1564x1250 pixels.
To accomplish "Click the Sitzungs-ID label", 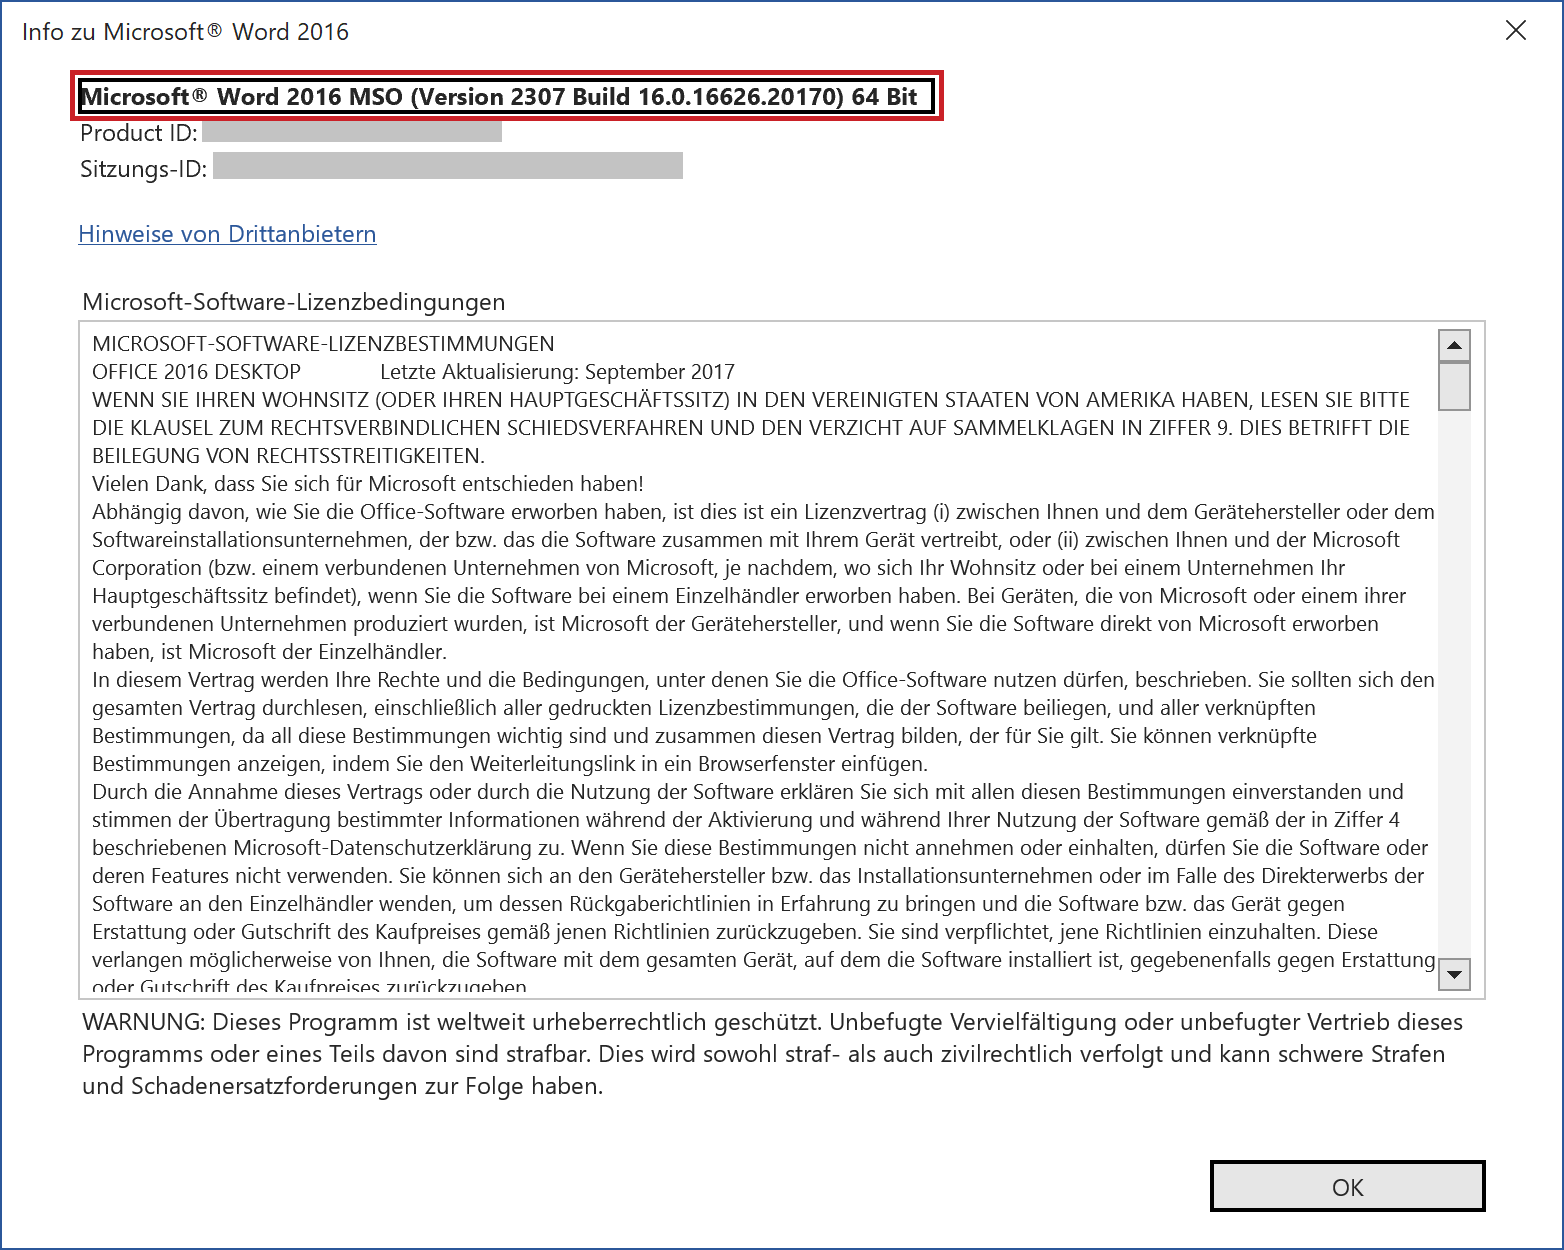I will coord(144,169).
